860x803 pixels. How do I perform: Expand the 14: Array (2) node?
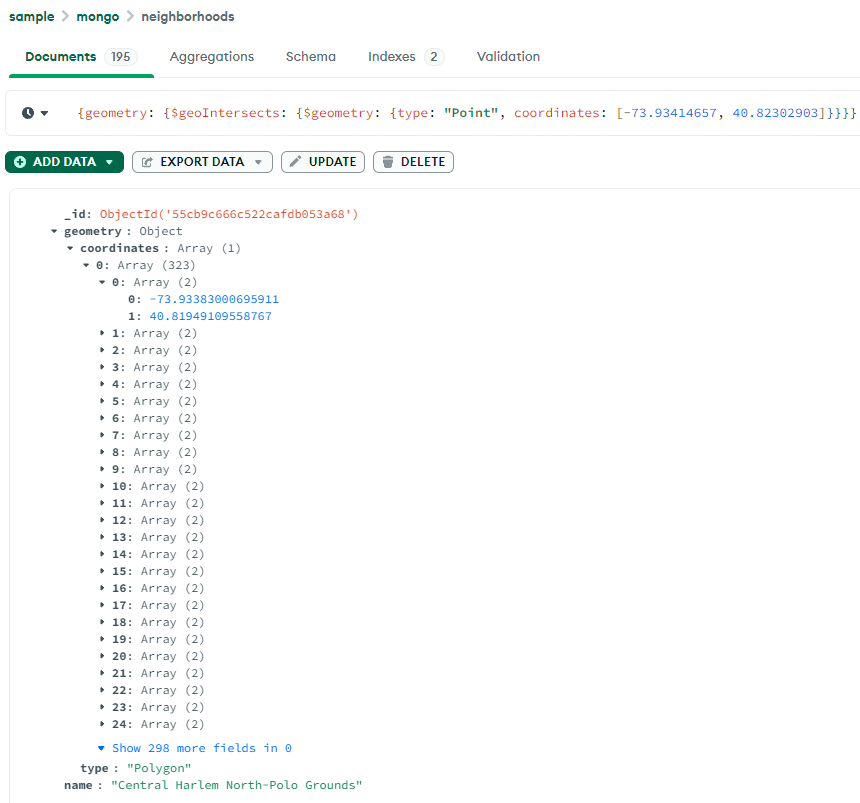click(101, 555)
